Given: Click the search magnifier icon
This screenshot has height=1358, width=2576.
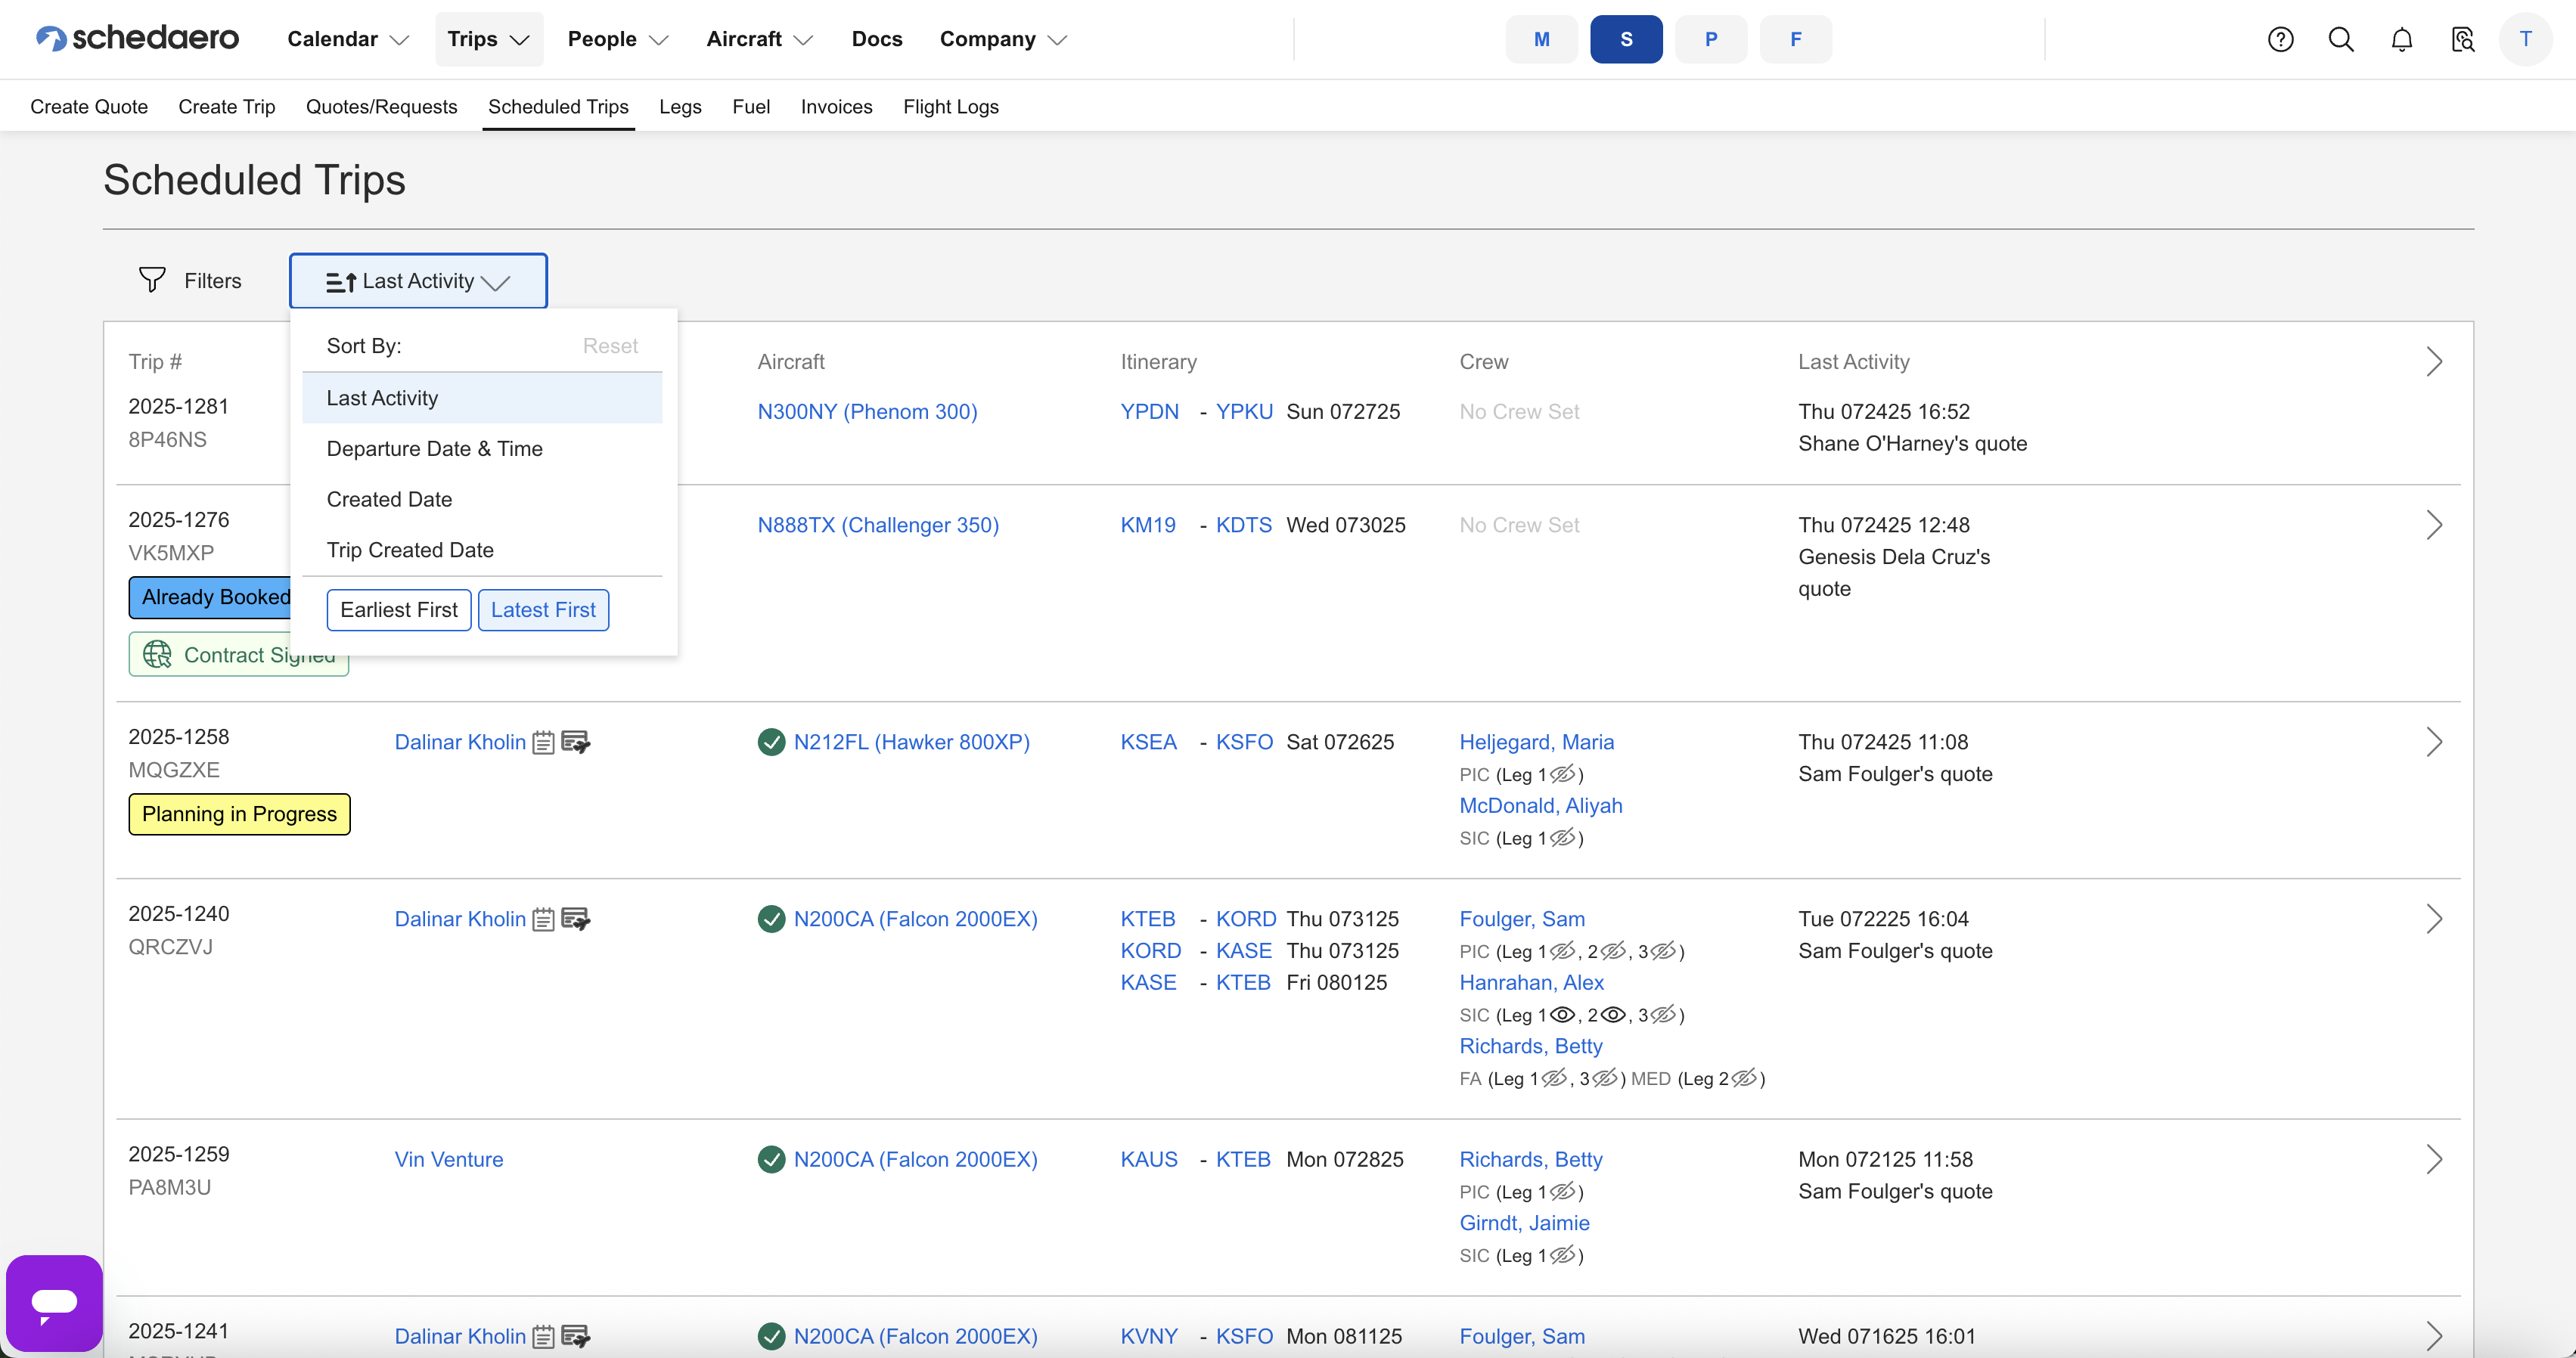Looking at the screenshot, I should [2340, 39].
